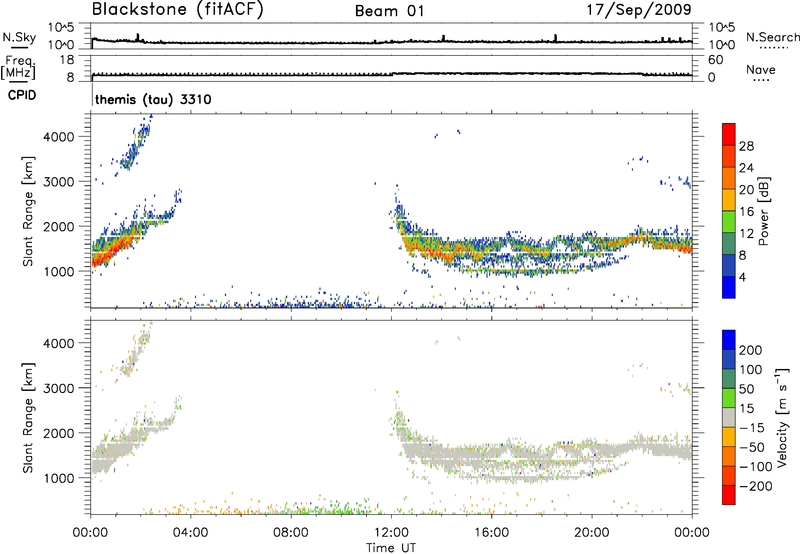The height and width of the screenshot is (554, 800).
Task: Click the '1000' range tick of the power panel
Action: coord(58,271)
